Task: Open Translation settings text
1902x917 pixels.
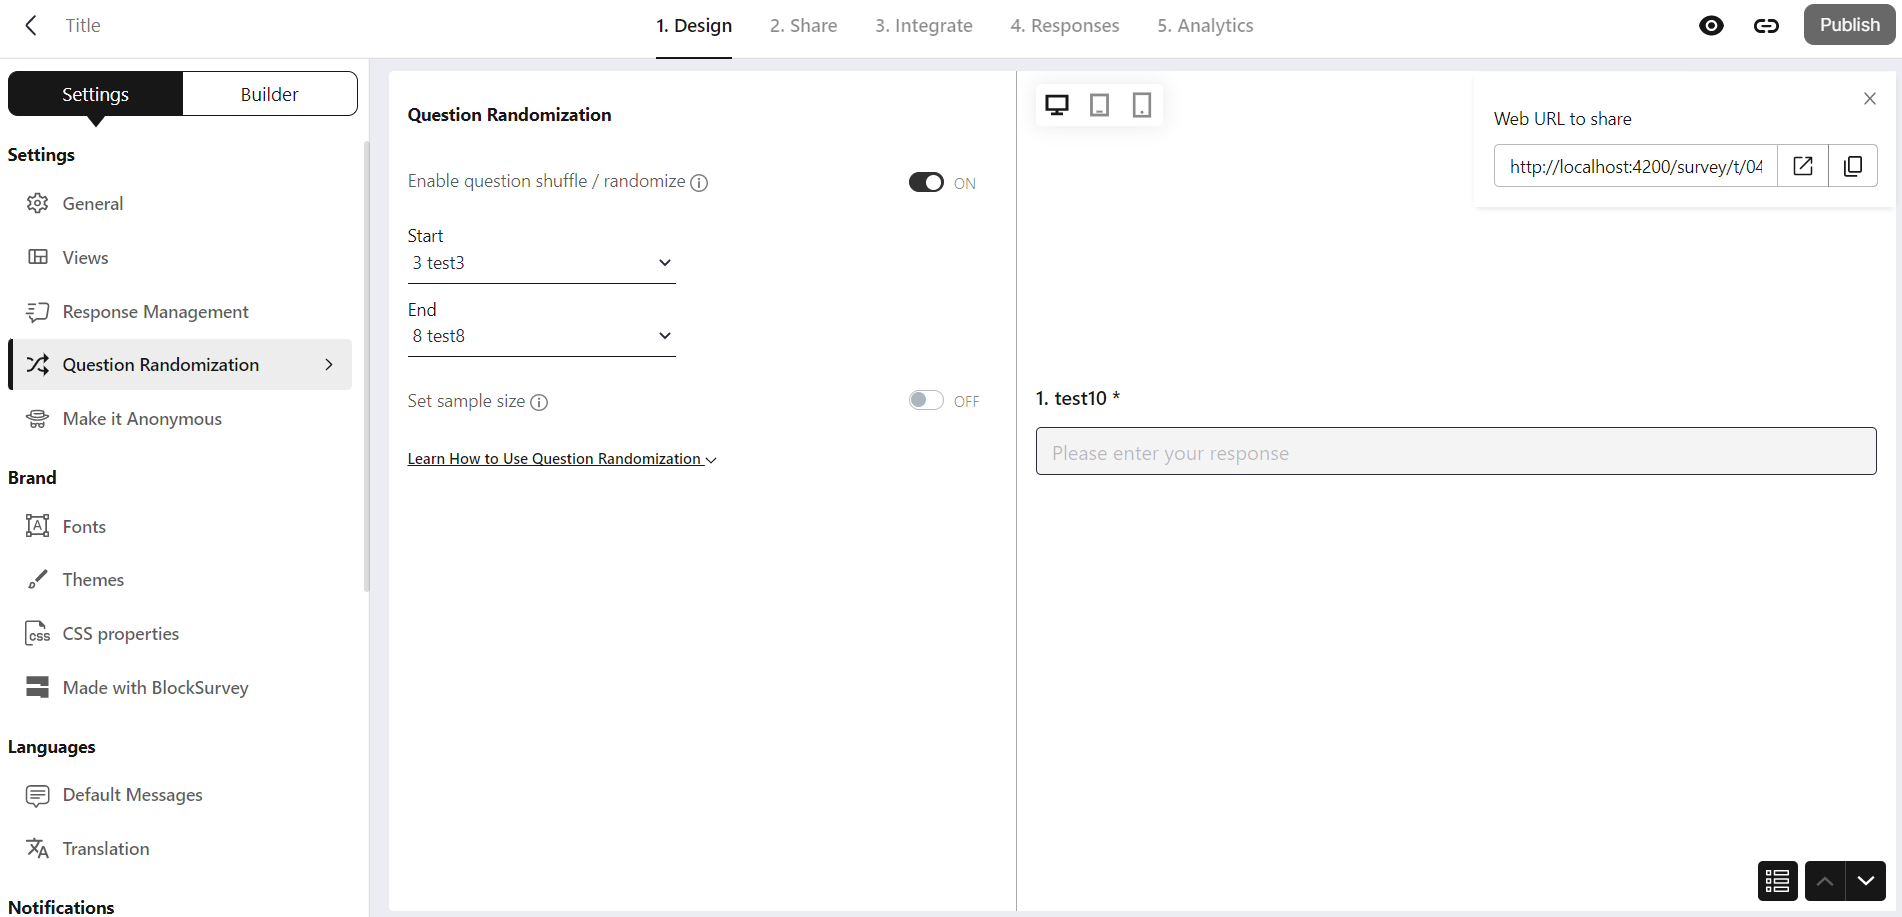Action: 106,849
